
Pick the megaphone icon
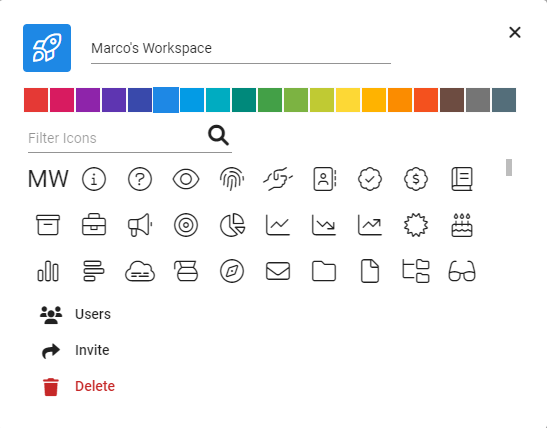click(x=140, y=225)
